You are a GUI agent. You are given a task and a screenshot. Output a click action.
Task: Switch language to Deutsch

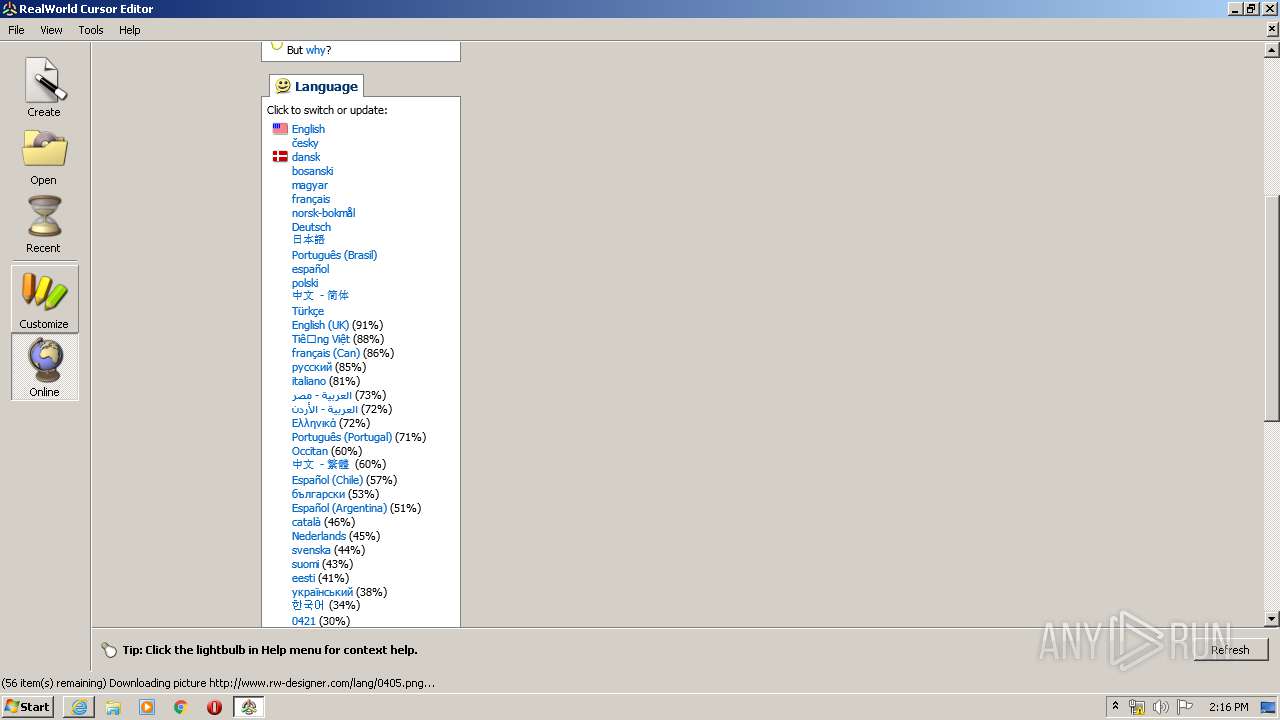tap(311, 227)
